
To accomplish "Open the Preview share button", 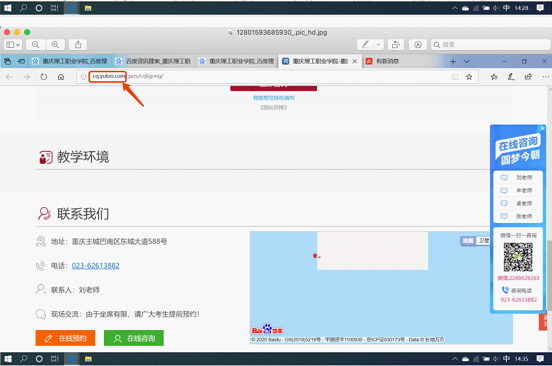I will (78, 45).
